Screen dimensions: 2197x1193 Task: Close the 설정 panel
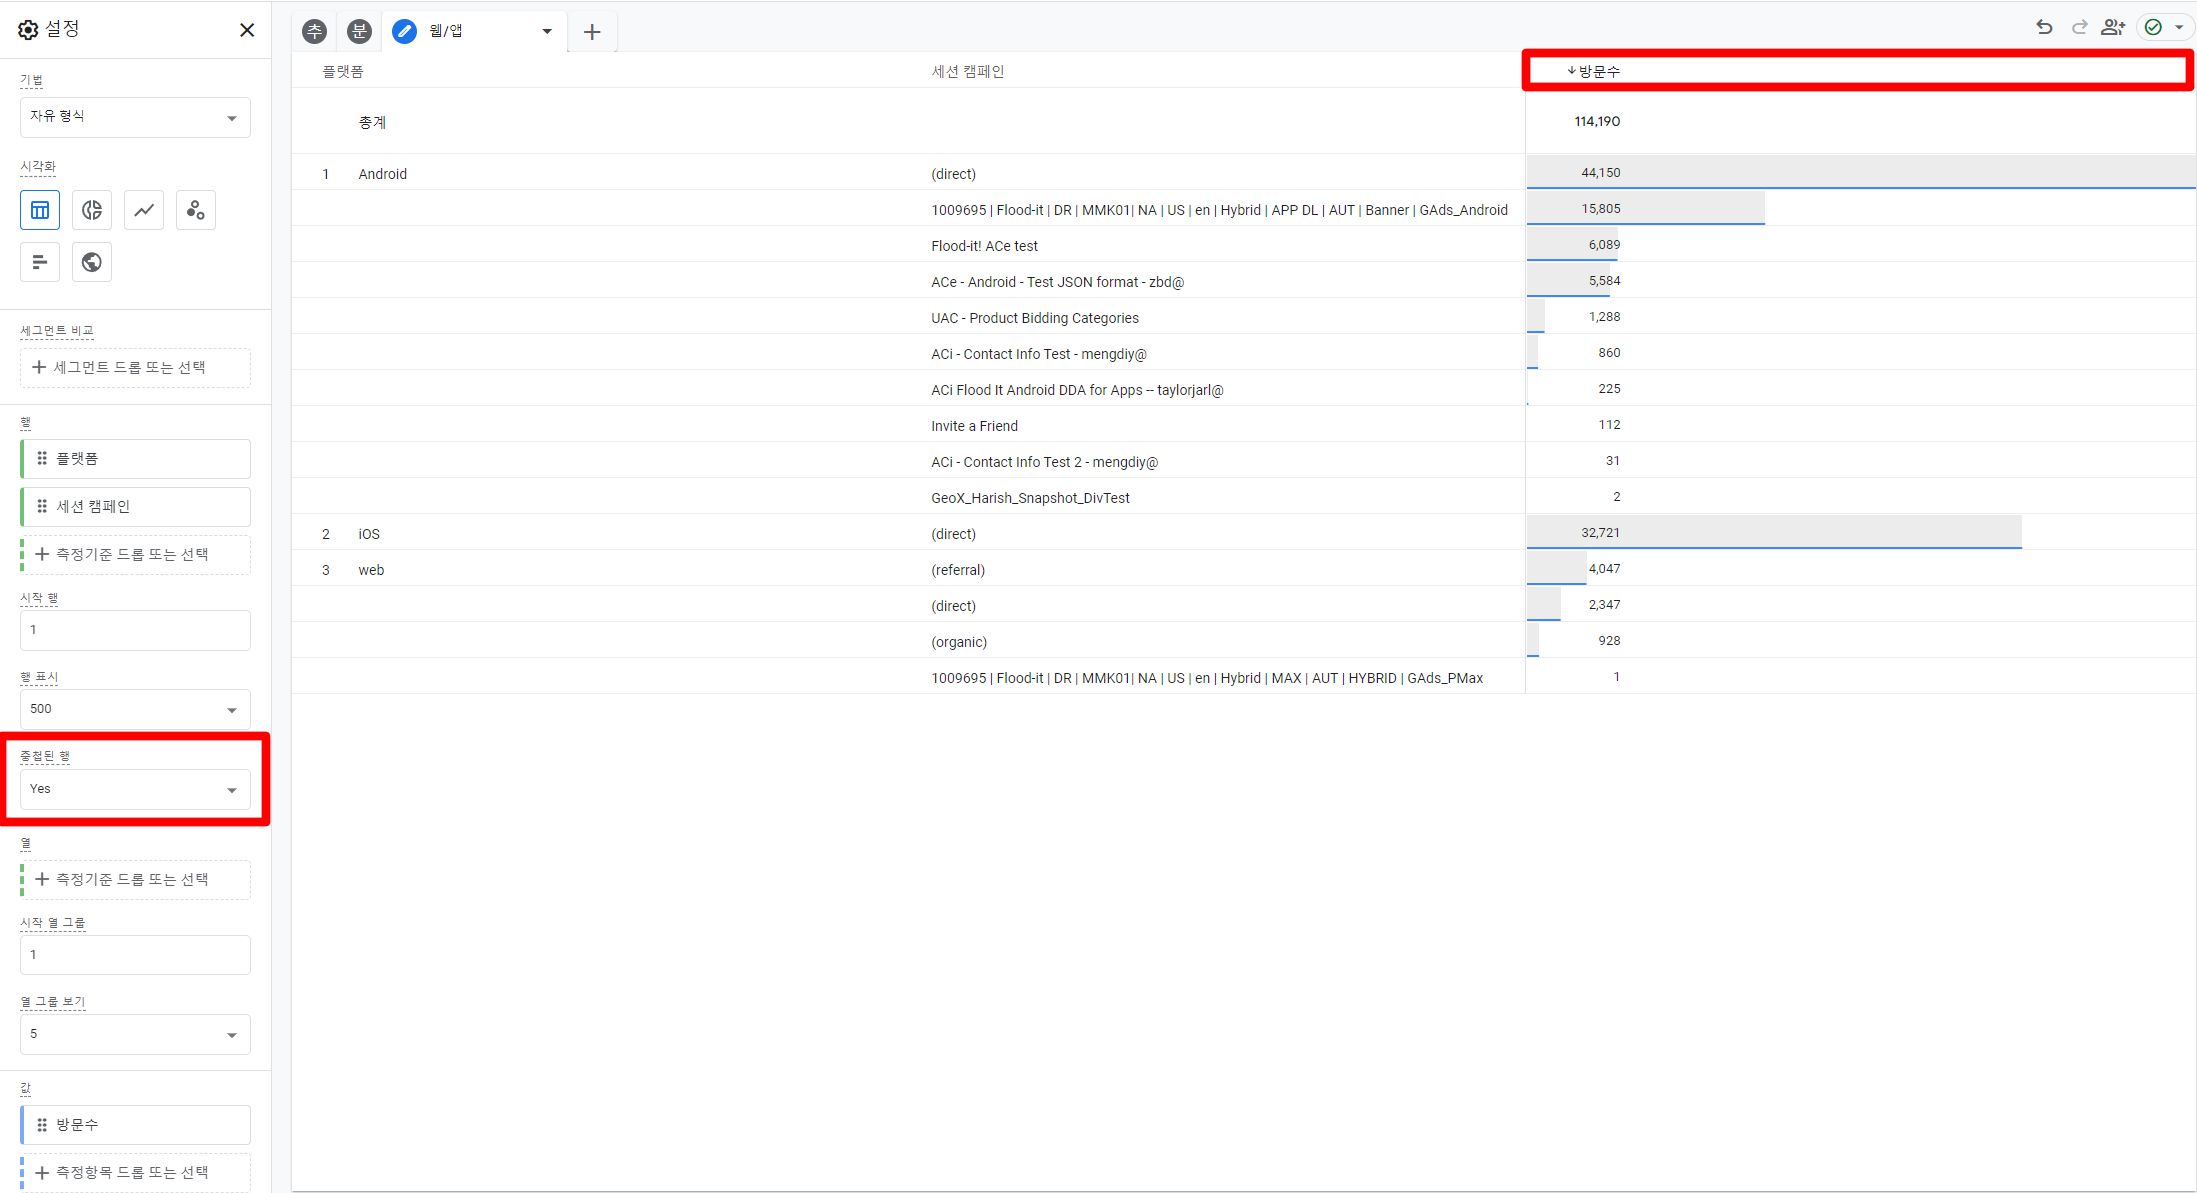point(247,30)
